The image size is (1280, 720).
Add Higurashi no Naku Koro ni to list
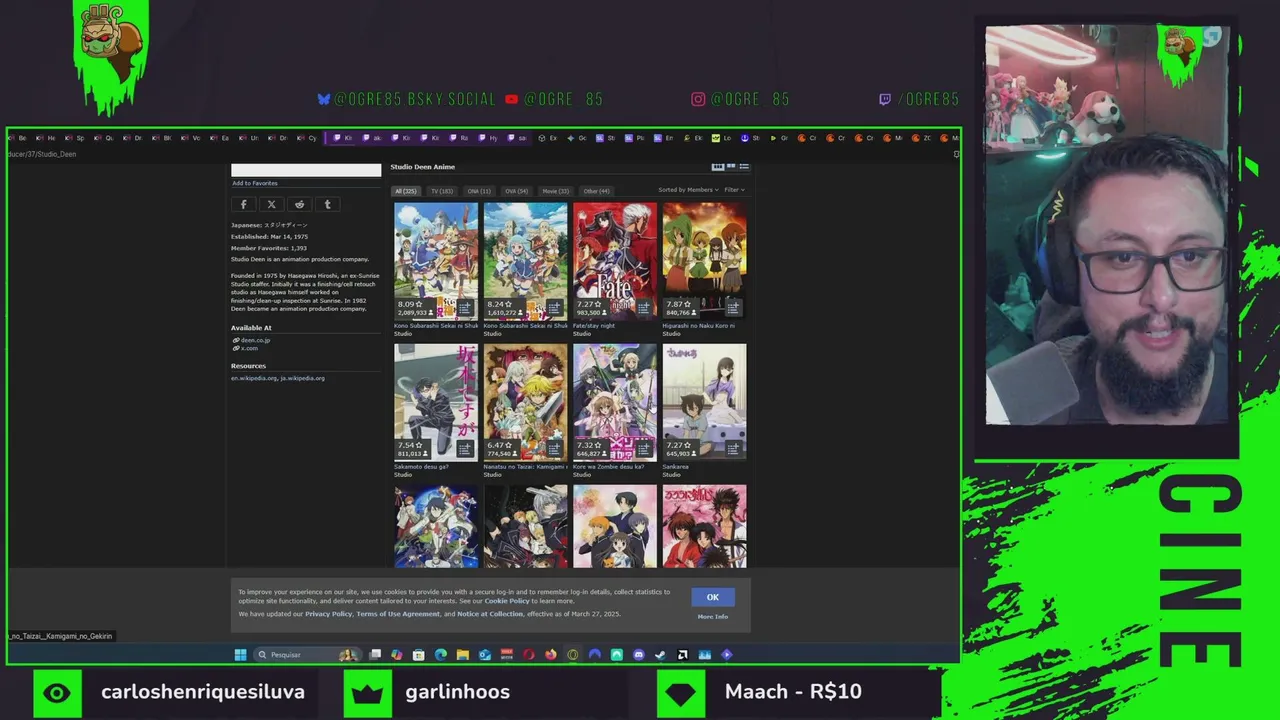[733, 308]
